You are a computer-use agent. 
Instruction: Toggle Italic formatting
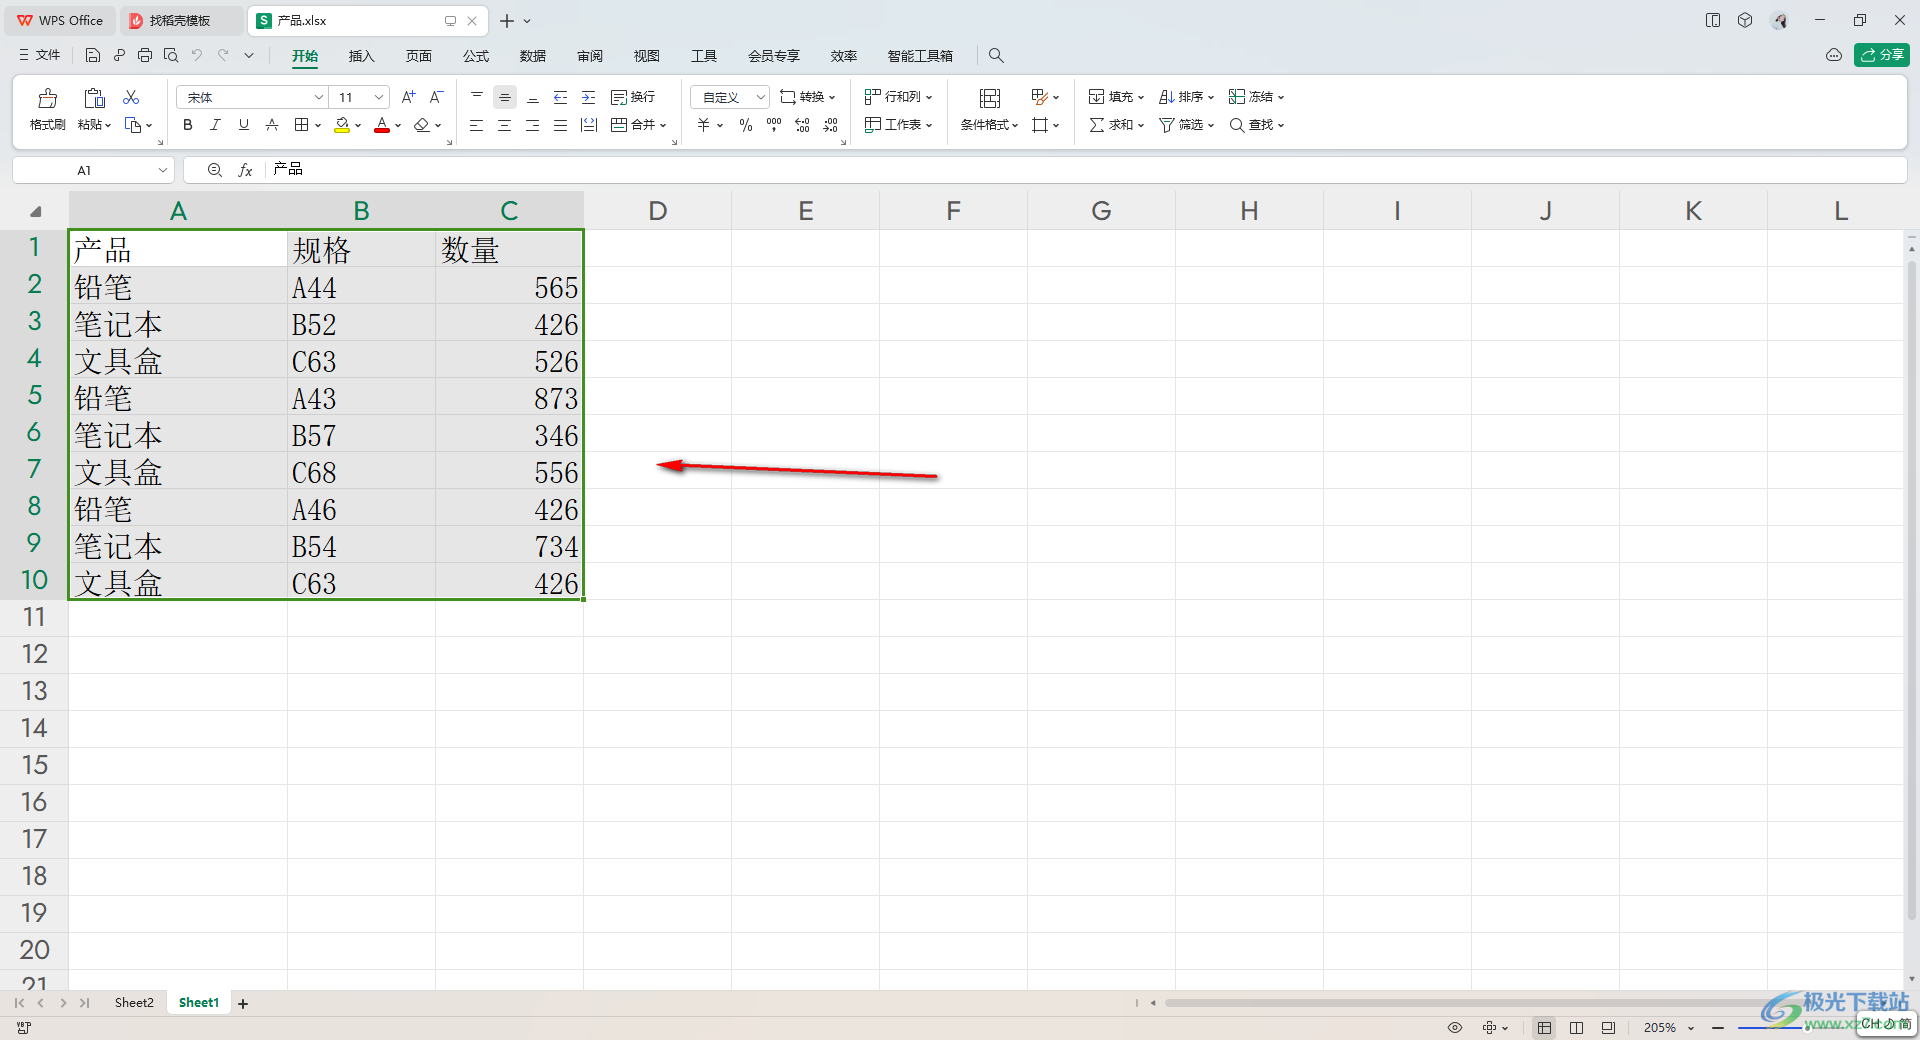tap(215, 125)
